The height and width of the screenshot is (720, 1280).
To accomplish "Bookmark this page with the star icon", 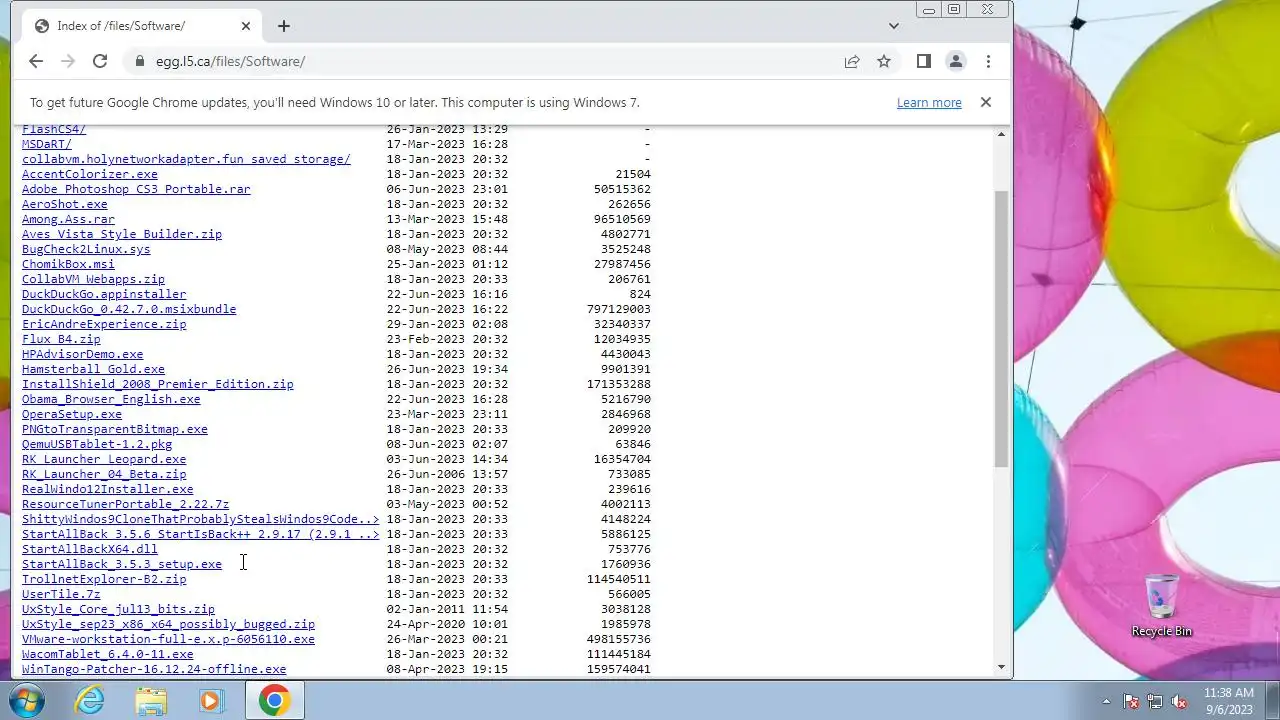I will pos(884,61).
